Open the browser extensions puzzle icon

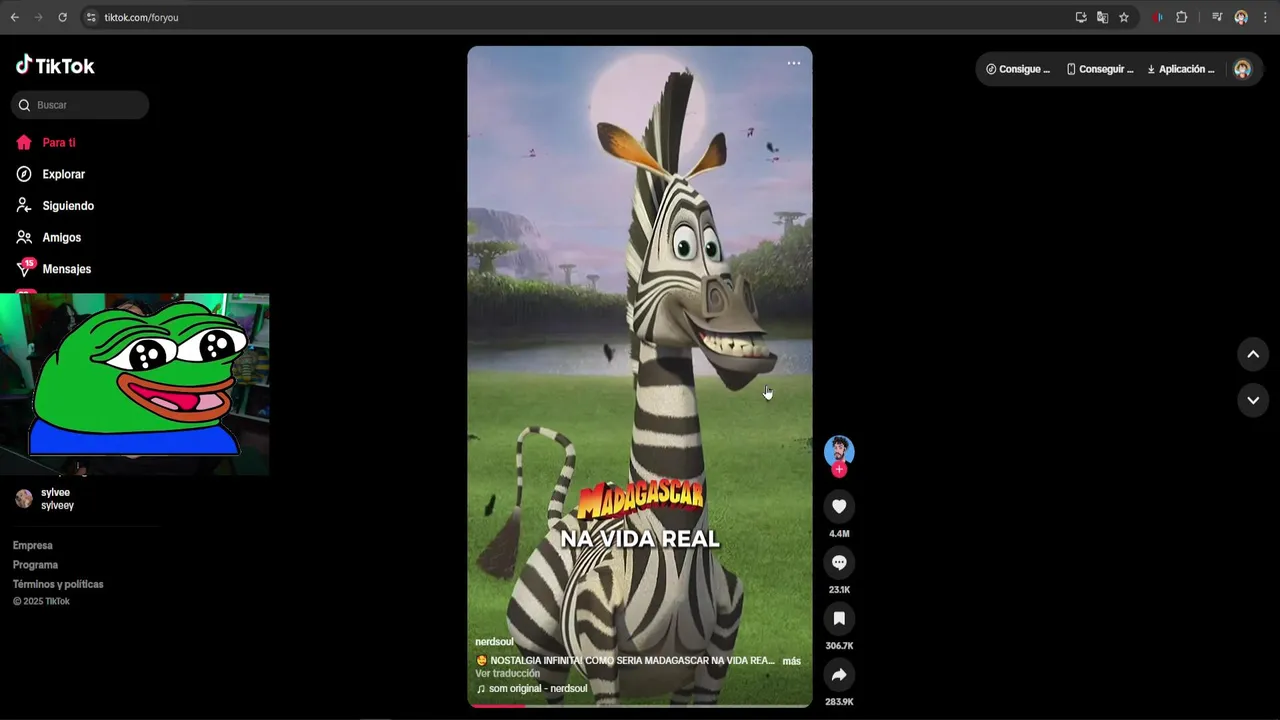[x=1182, y=17]
